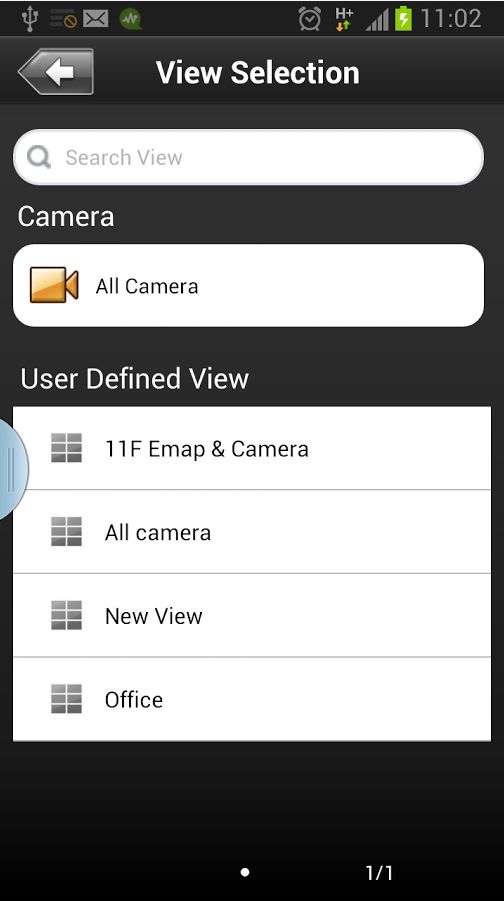Tap the magnifier icon in search bar
504x901 pixels.
39,156
